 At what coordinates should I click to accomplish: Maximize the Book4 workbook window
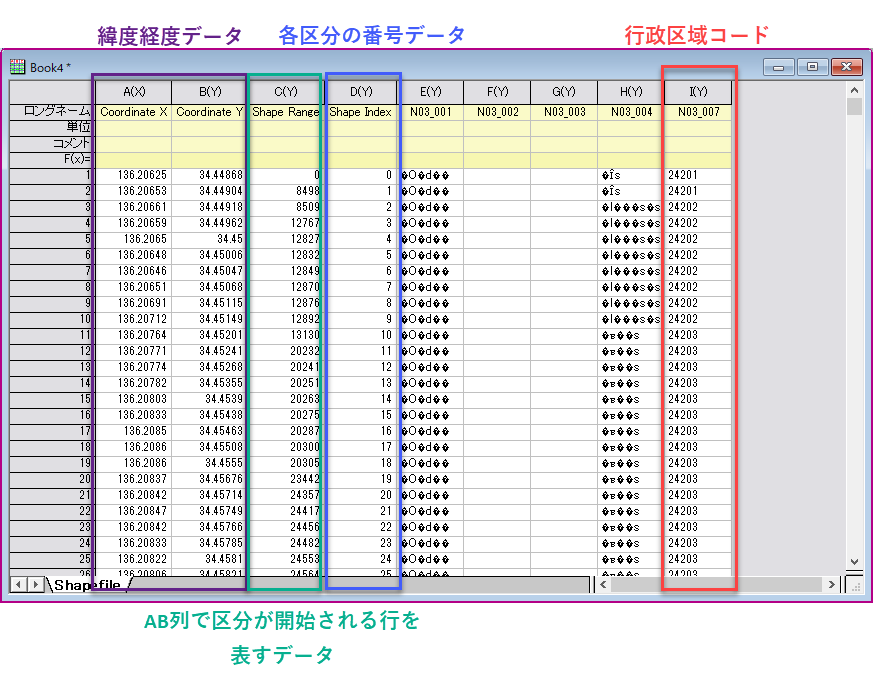812,67
